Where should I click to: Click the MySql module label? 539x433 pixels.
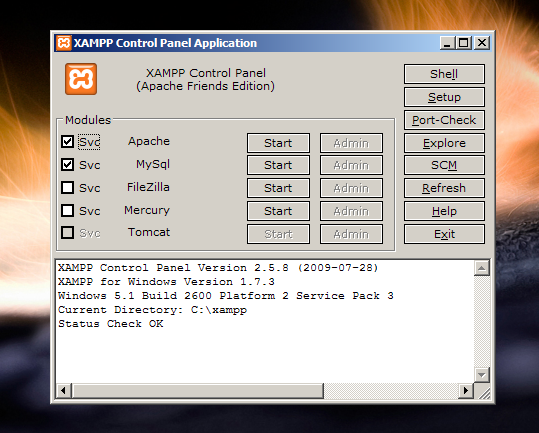click(x=153, y=164)
